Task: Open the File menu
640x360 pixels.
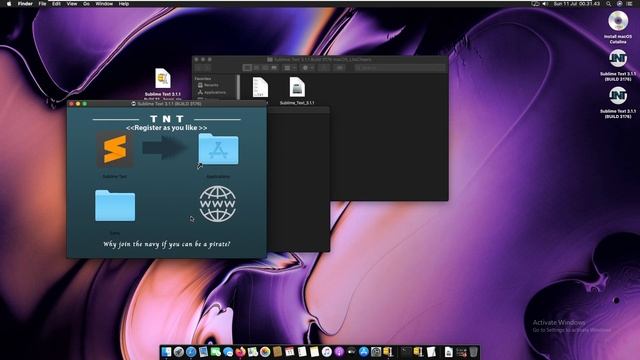Action: point(42,4)
